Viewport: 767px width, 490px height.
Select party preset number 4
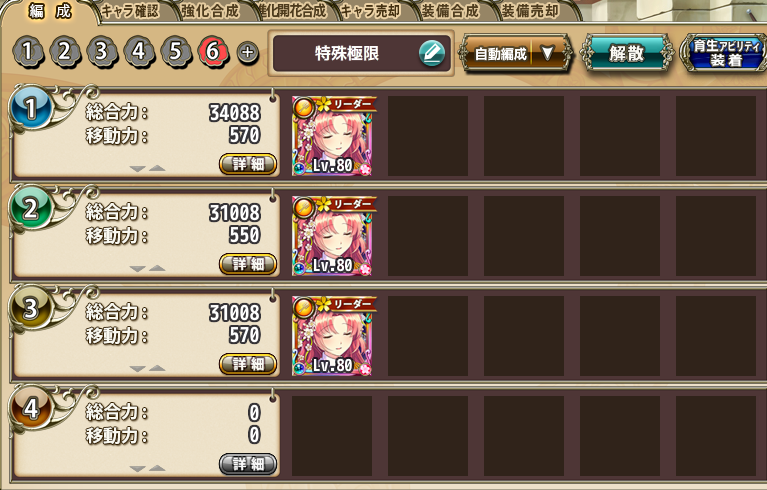[139, 51]
